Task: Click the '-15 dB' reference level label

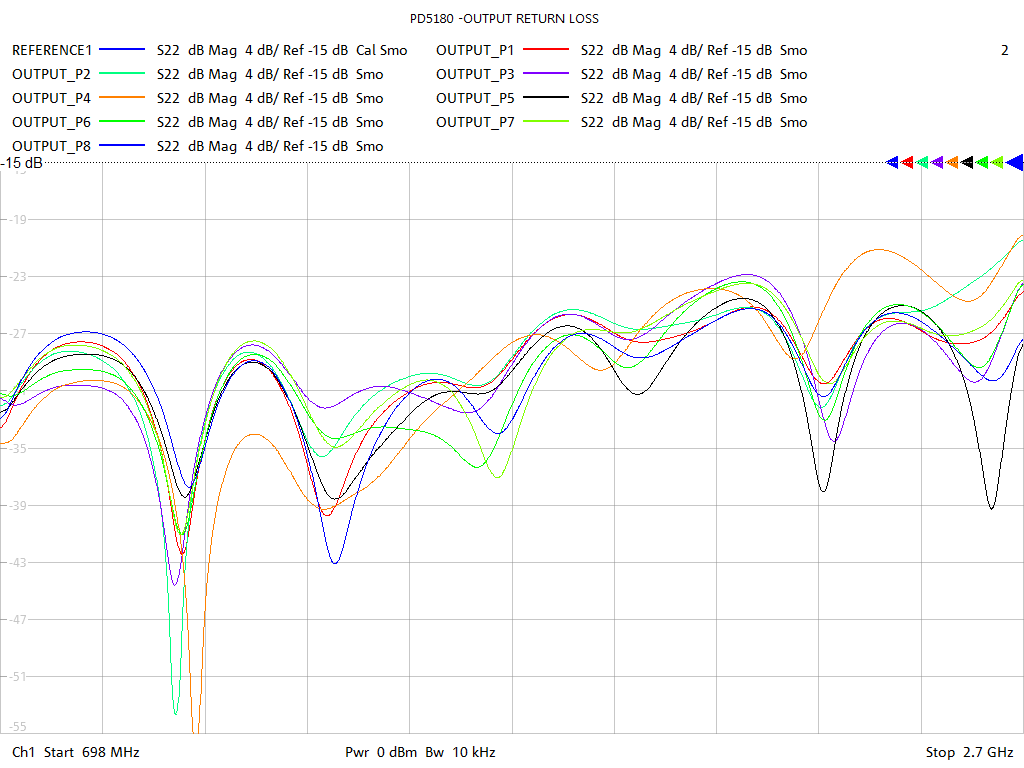Action: 22,163
